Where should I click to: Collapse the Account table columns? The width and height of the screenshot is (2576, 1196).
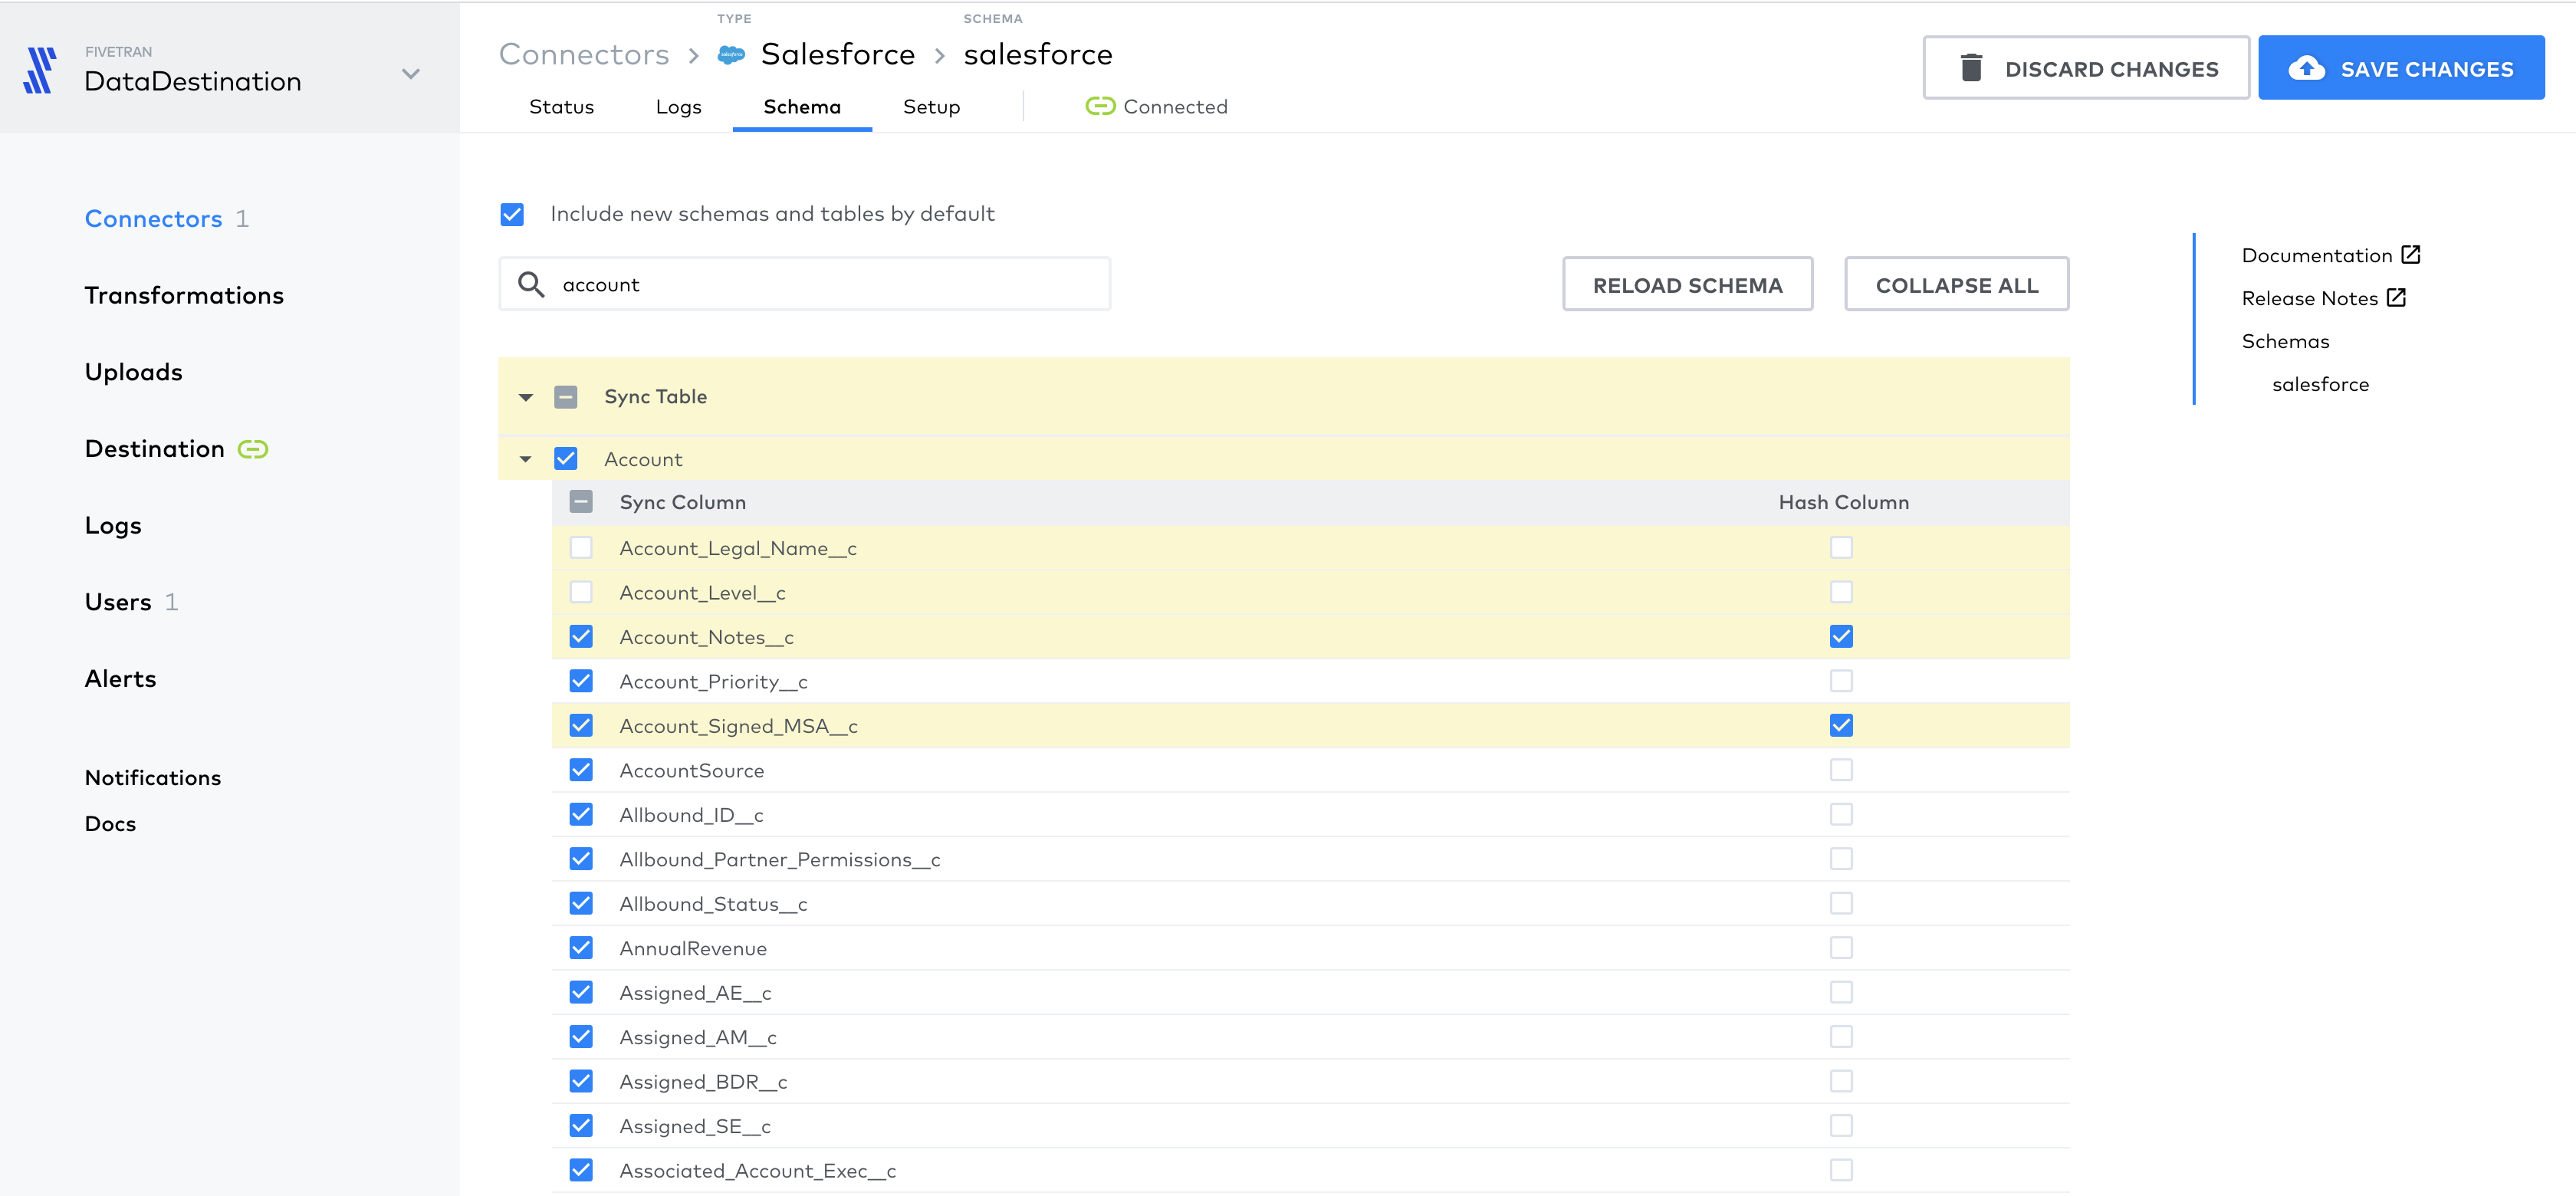click(x=526, y=459)
